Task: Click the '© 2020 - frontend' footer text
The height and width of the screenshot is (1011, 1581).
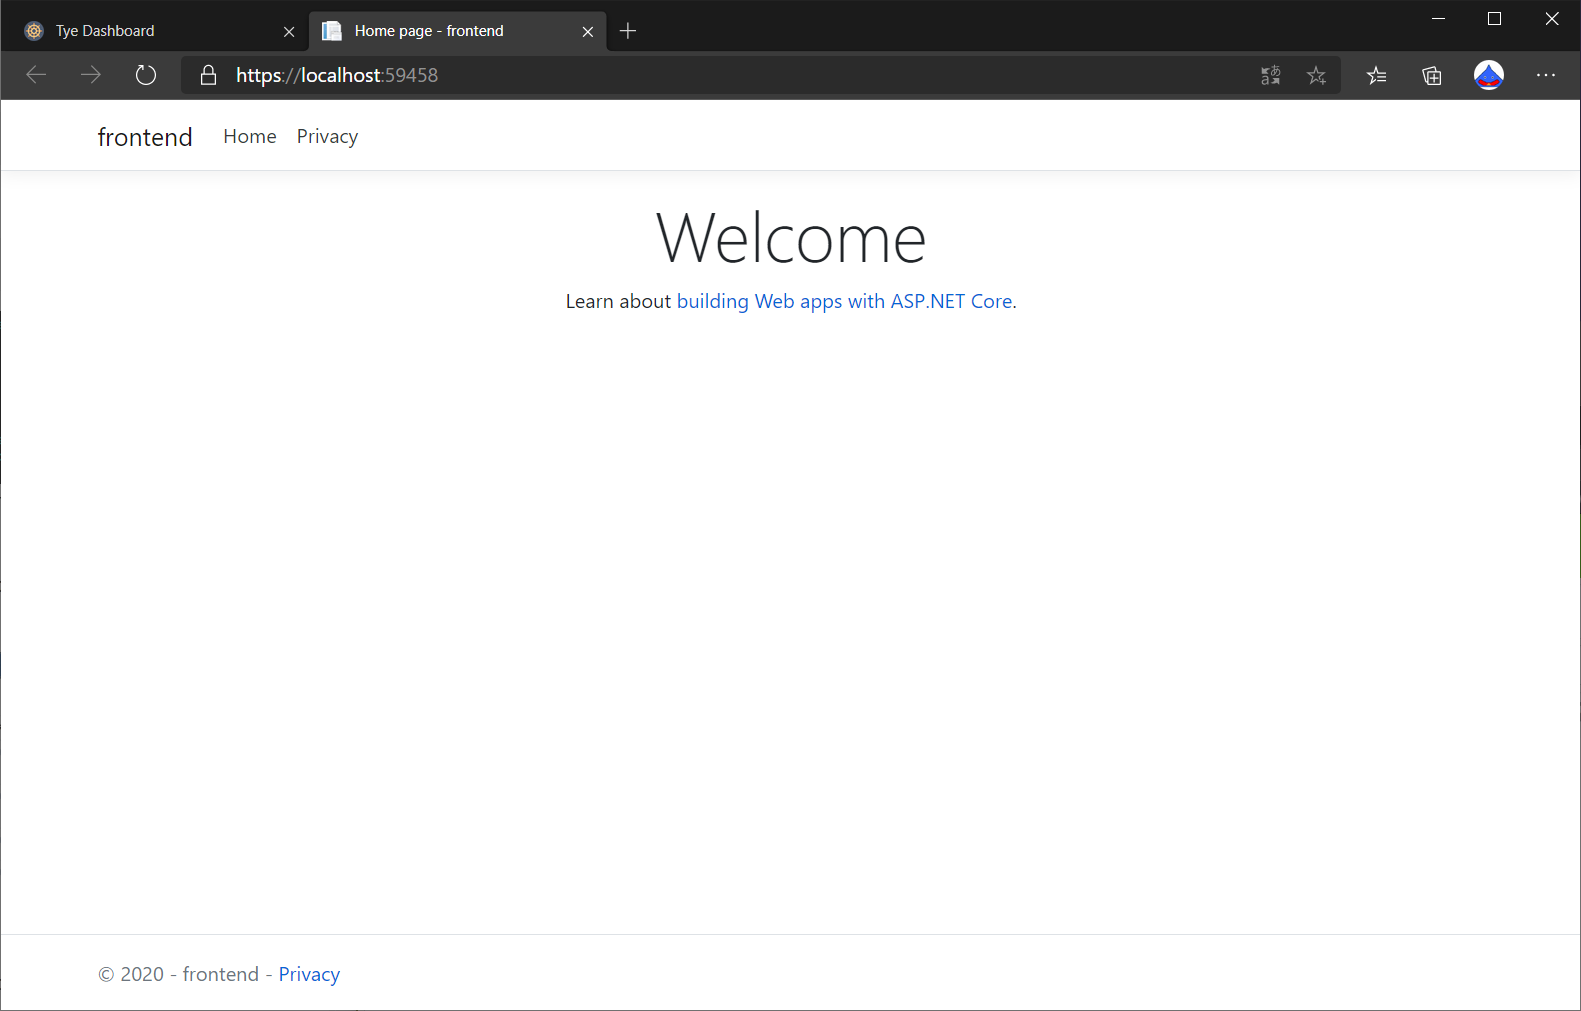Action: [x=178, y=974]
